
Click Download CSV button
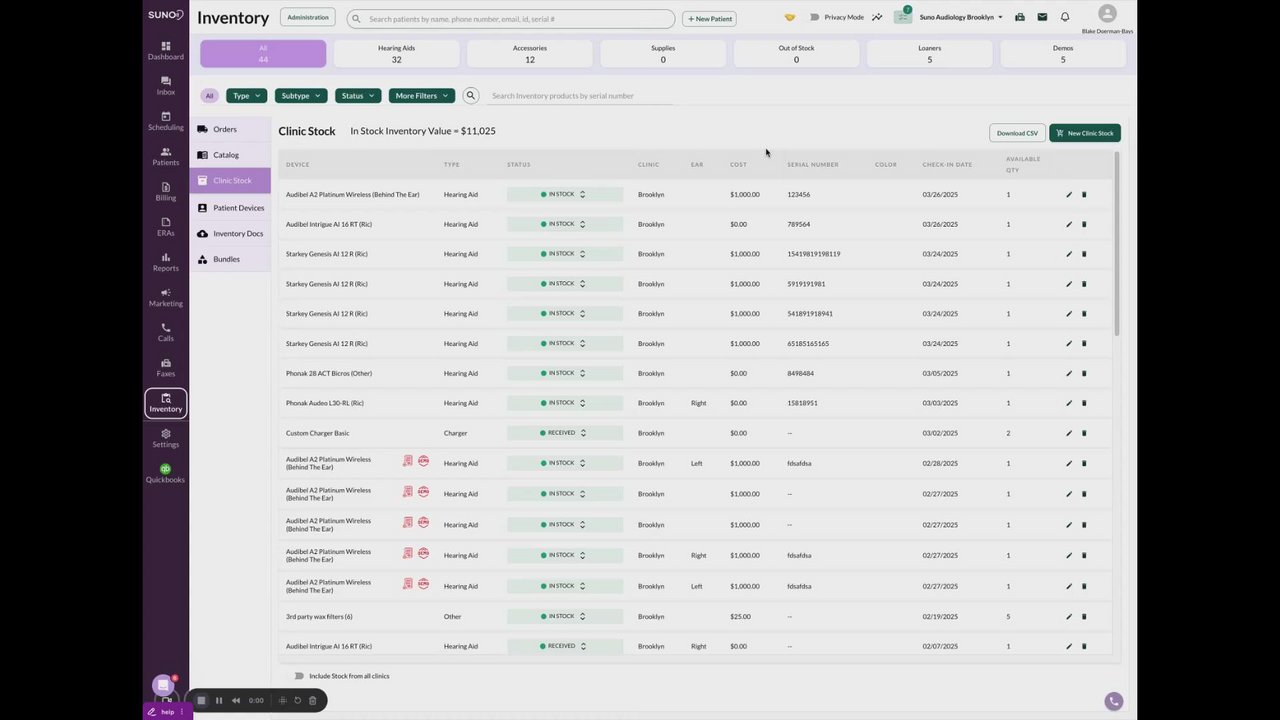pos(1017,133)
